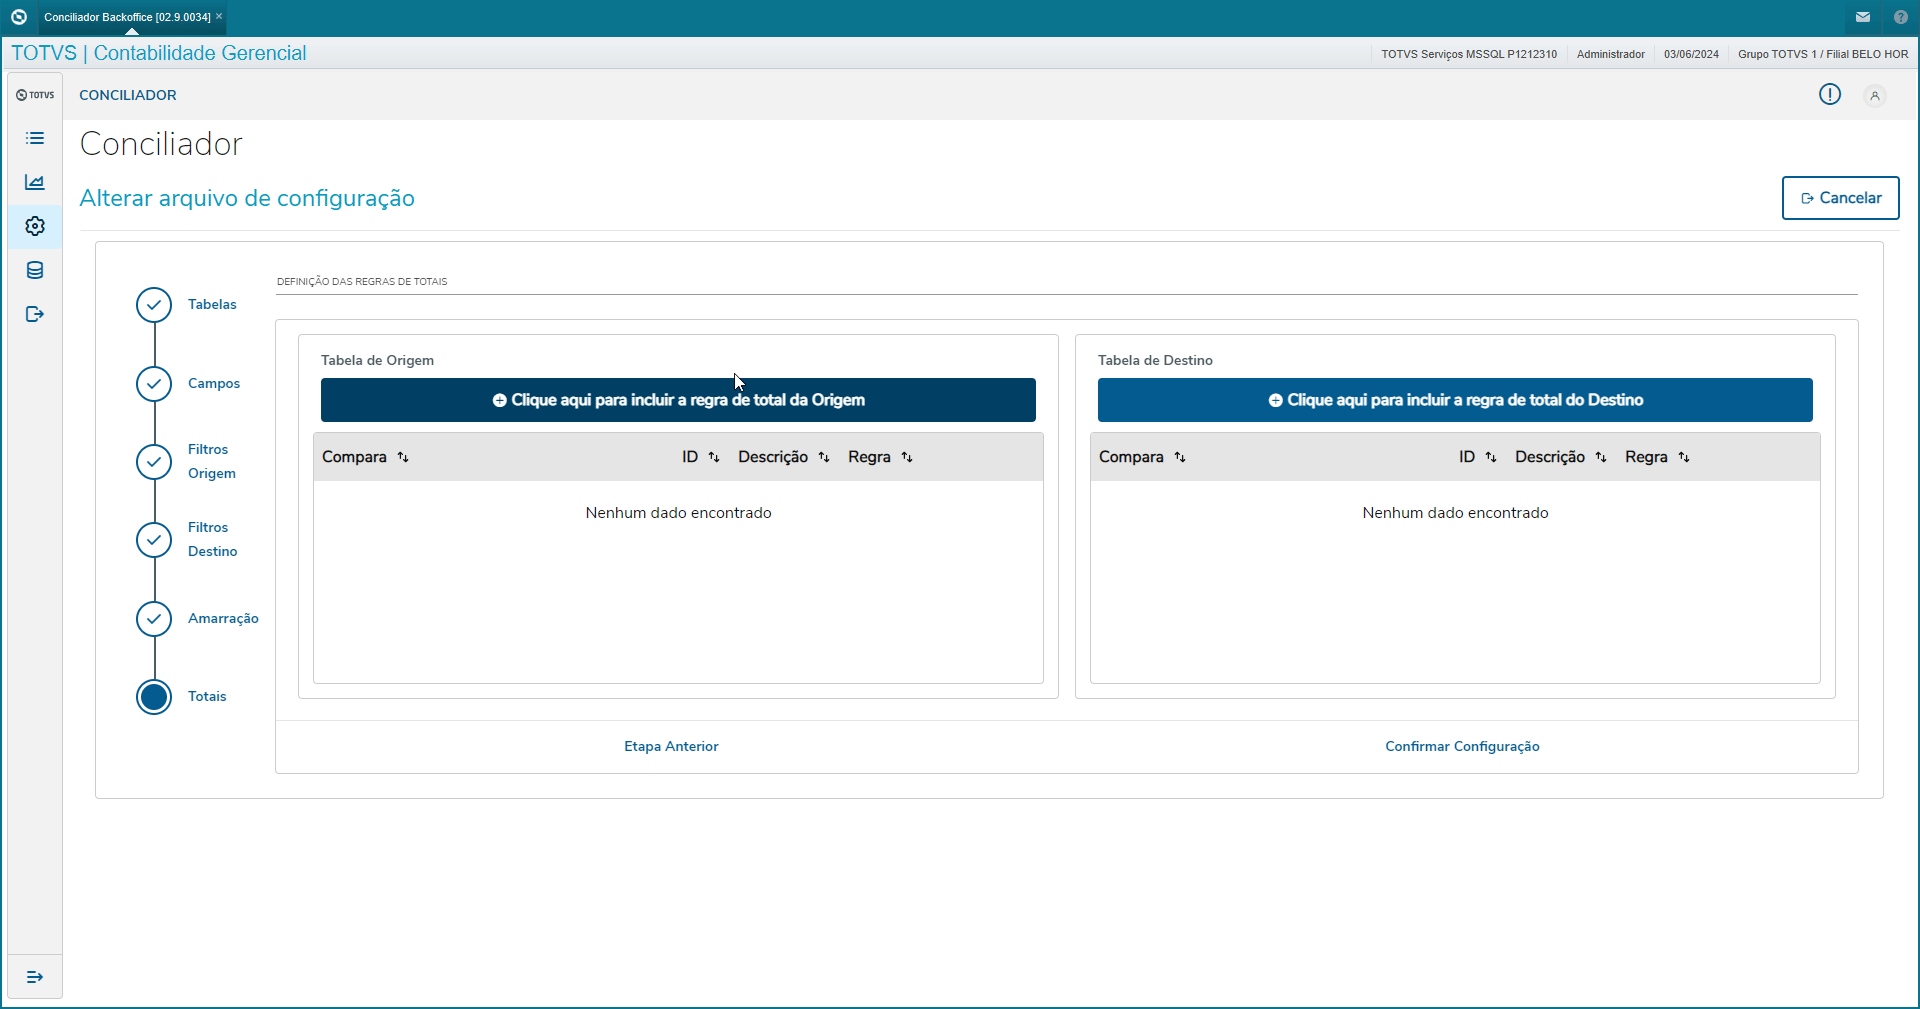The height and width of the screenshot is (1009, 1920).
Task: Go to the Campos step circle
Action: [x=154, y=383]
